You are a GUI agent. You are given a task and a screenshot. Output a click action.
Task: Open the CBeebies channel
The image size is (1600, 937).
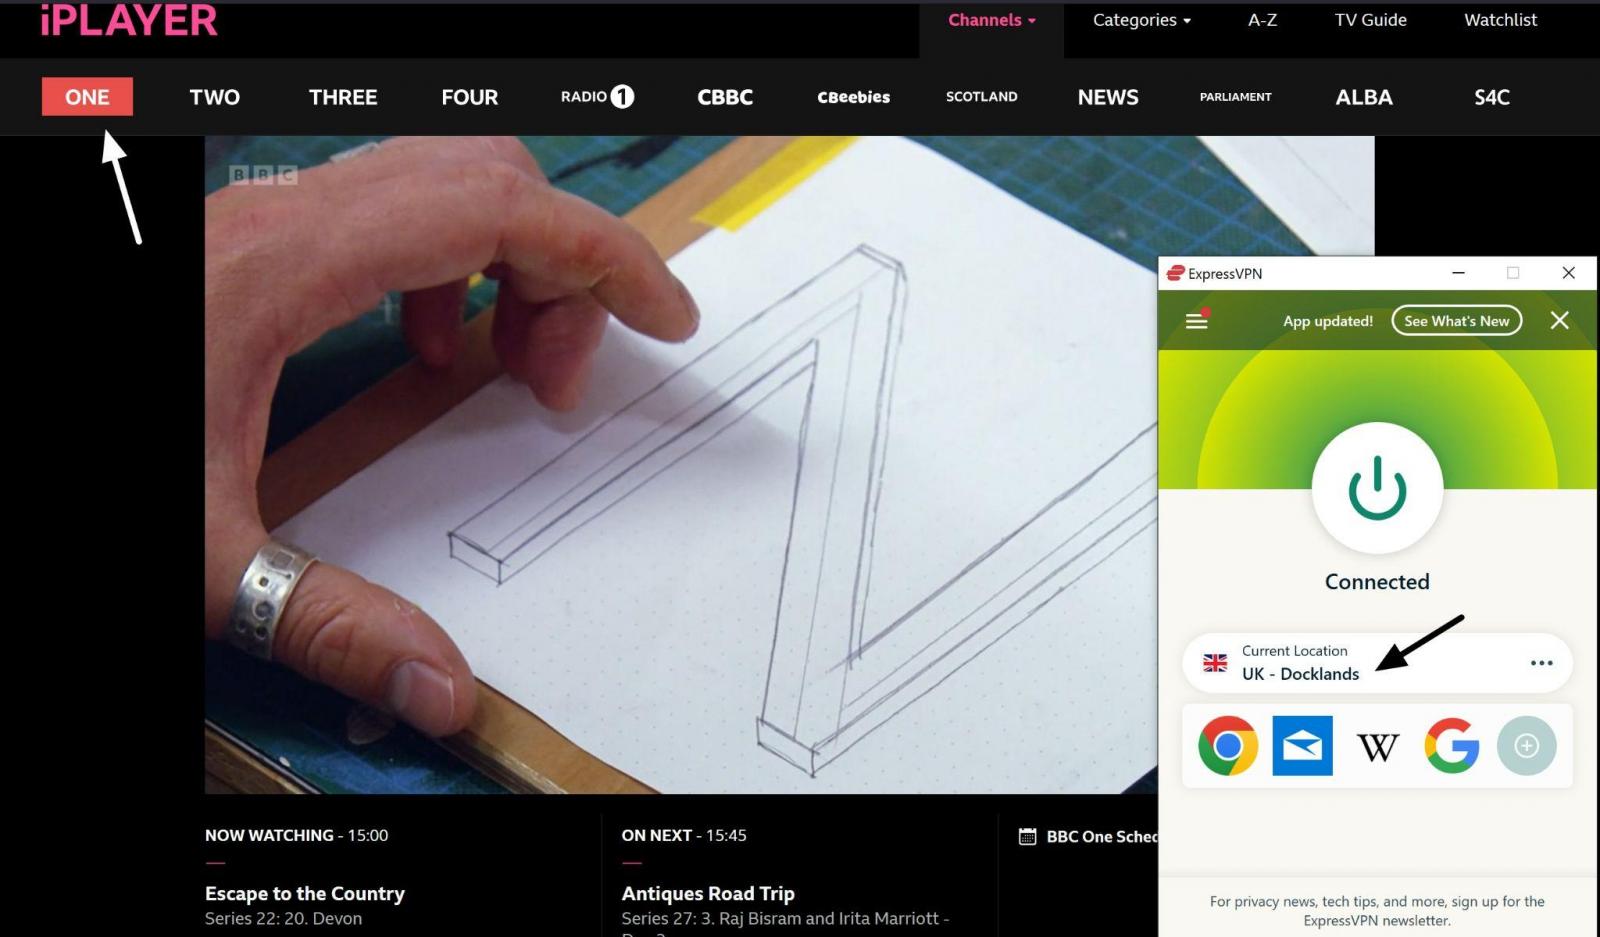pos(853,97)
